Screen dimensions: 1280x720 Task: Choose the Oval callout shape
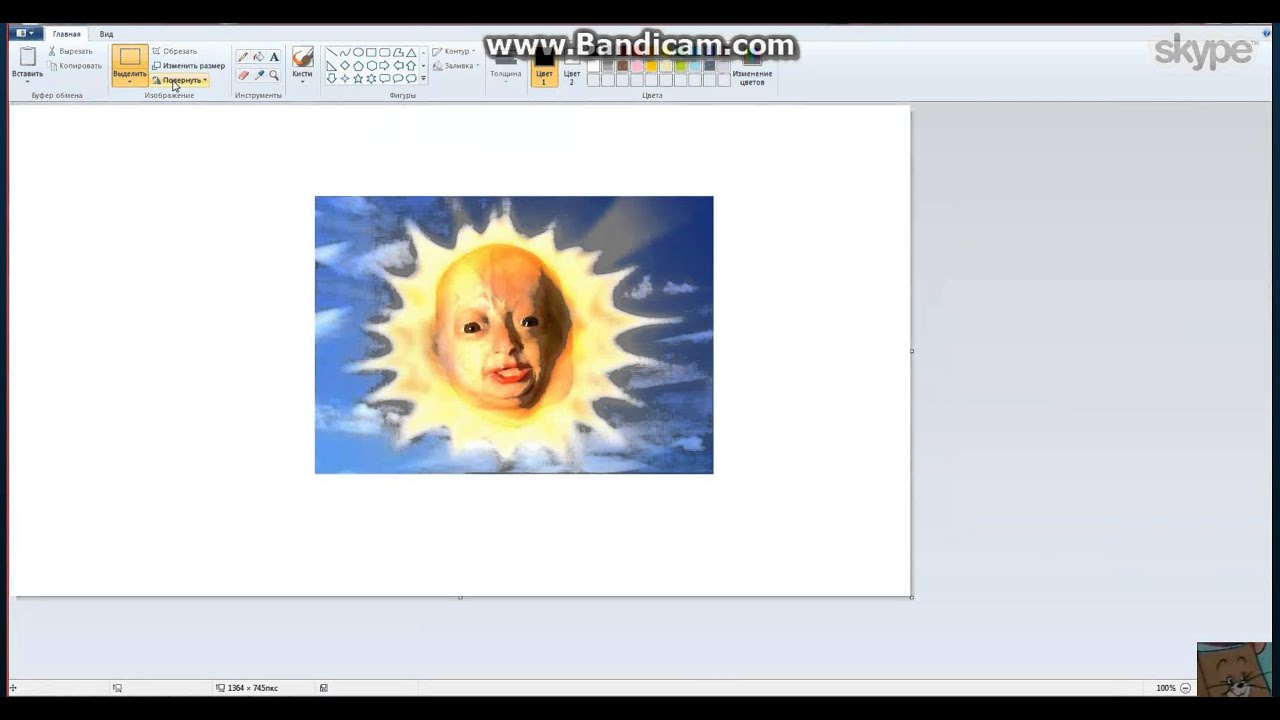[398, 79]
